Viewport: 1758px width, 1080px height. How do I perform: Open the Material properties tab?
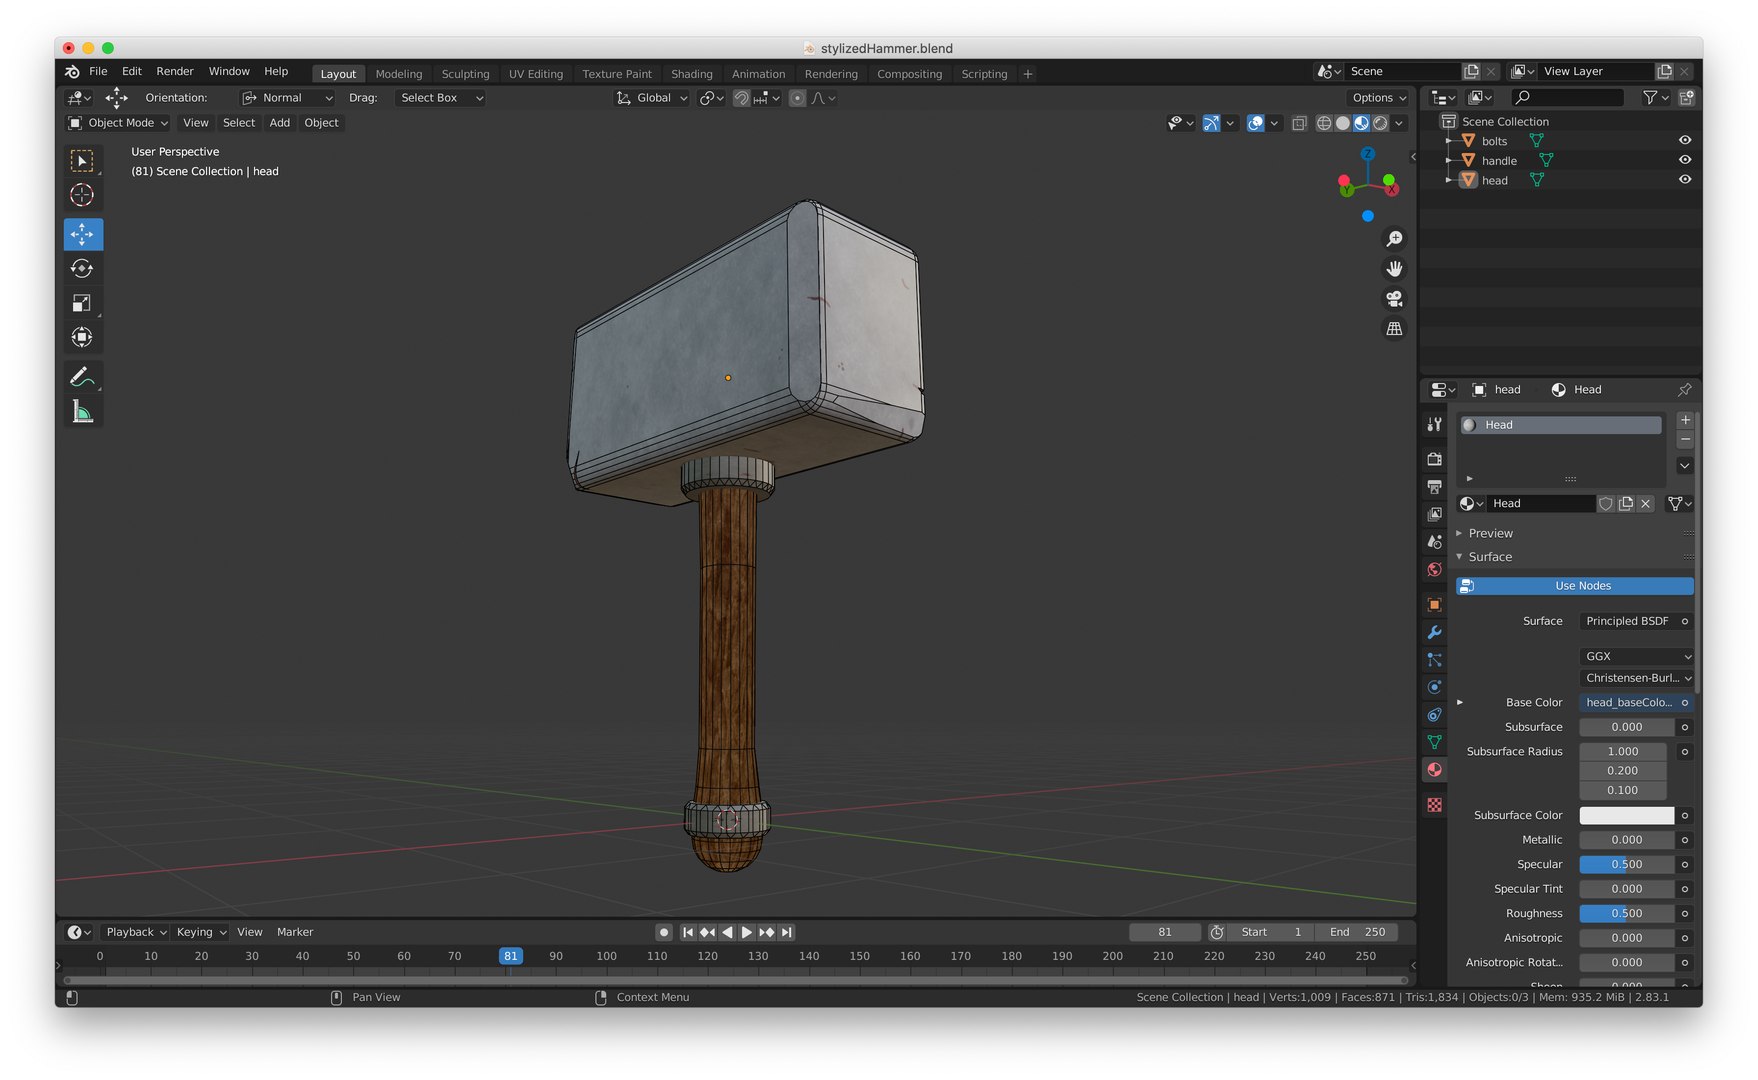point(1434,769)
